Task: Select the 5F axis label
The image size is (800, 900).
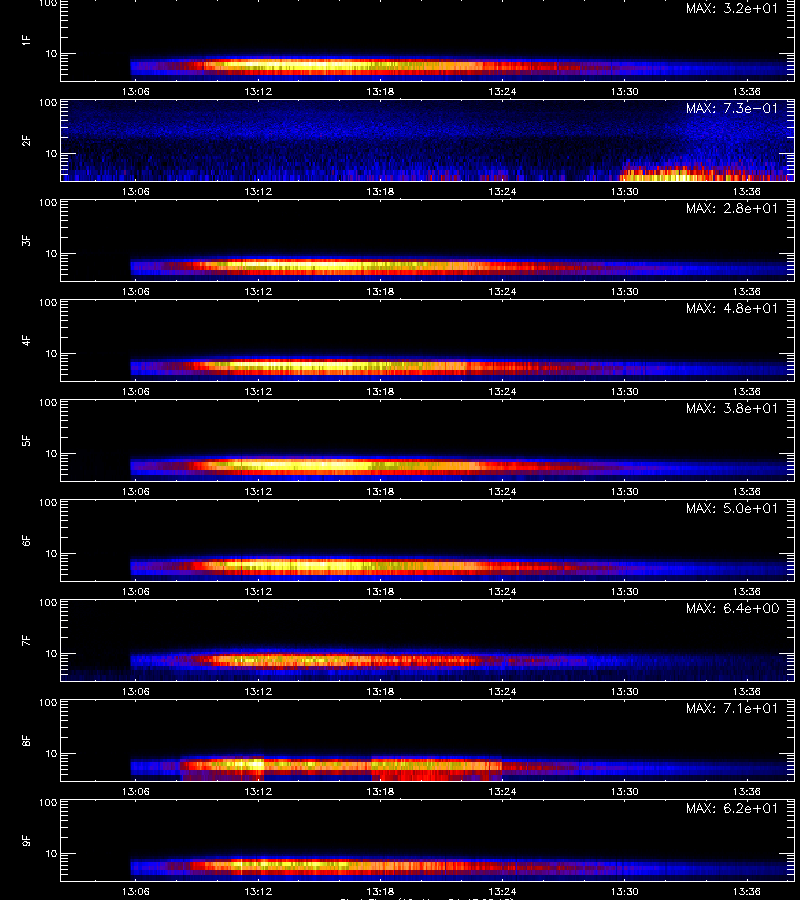Action: click(x=26, y=440)
